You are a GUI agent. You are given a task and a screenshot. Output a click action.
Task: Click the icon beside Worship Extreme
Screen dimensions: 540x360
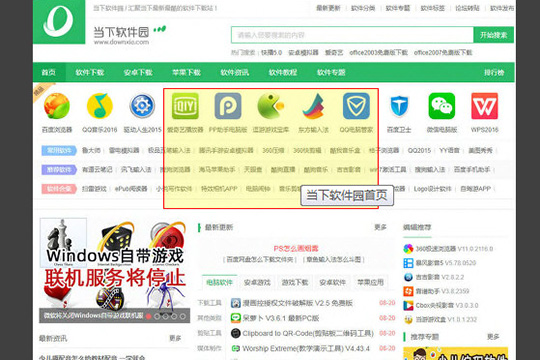click(x=236, y=348)
